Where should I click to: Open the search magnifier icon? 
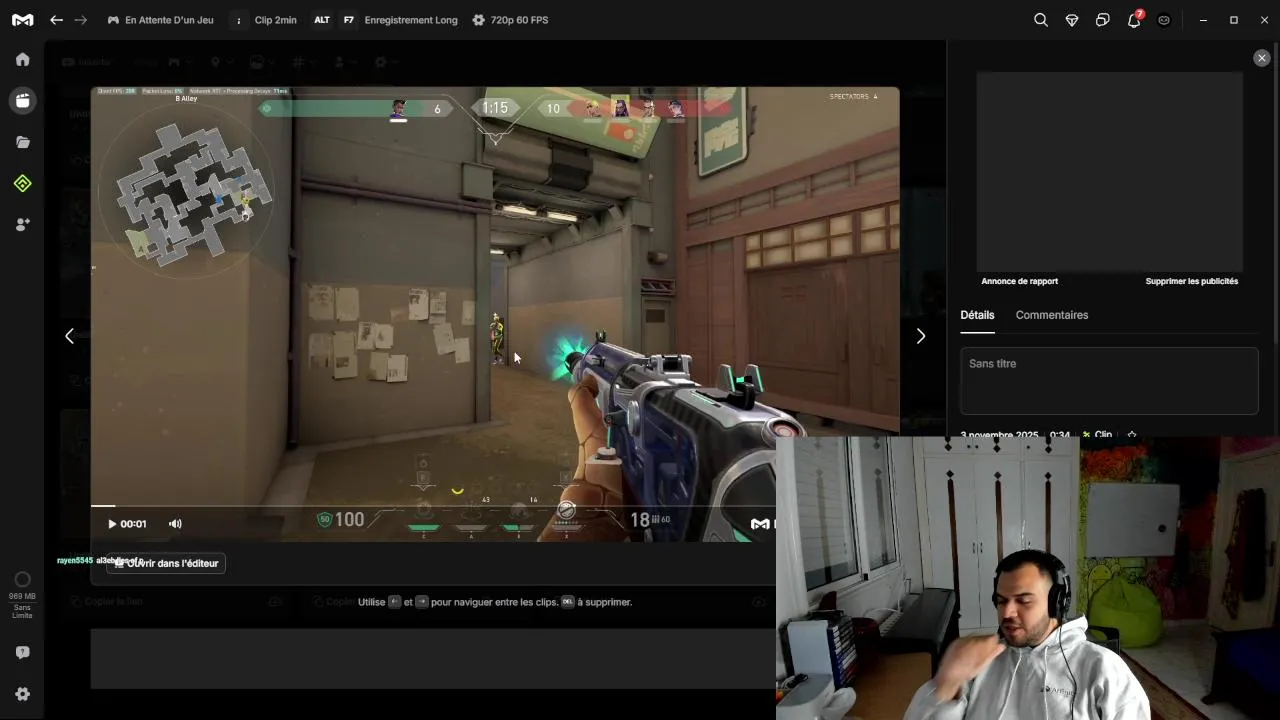coord(1041,20)
